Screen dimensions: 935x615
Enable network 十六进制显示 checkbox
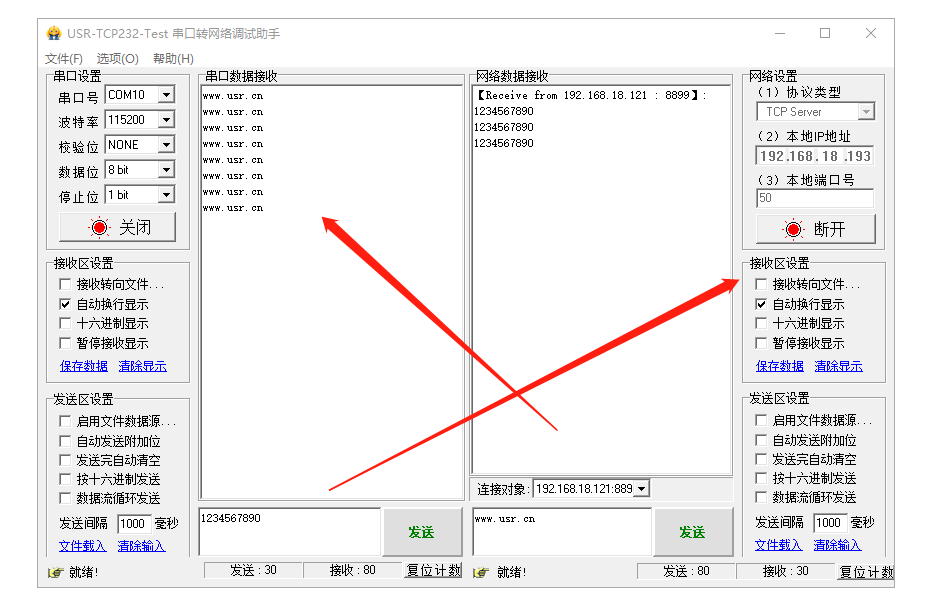(x=761, y=323)
